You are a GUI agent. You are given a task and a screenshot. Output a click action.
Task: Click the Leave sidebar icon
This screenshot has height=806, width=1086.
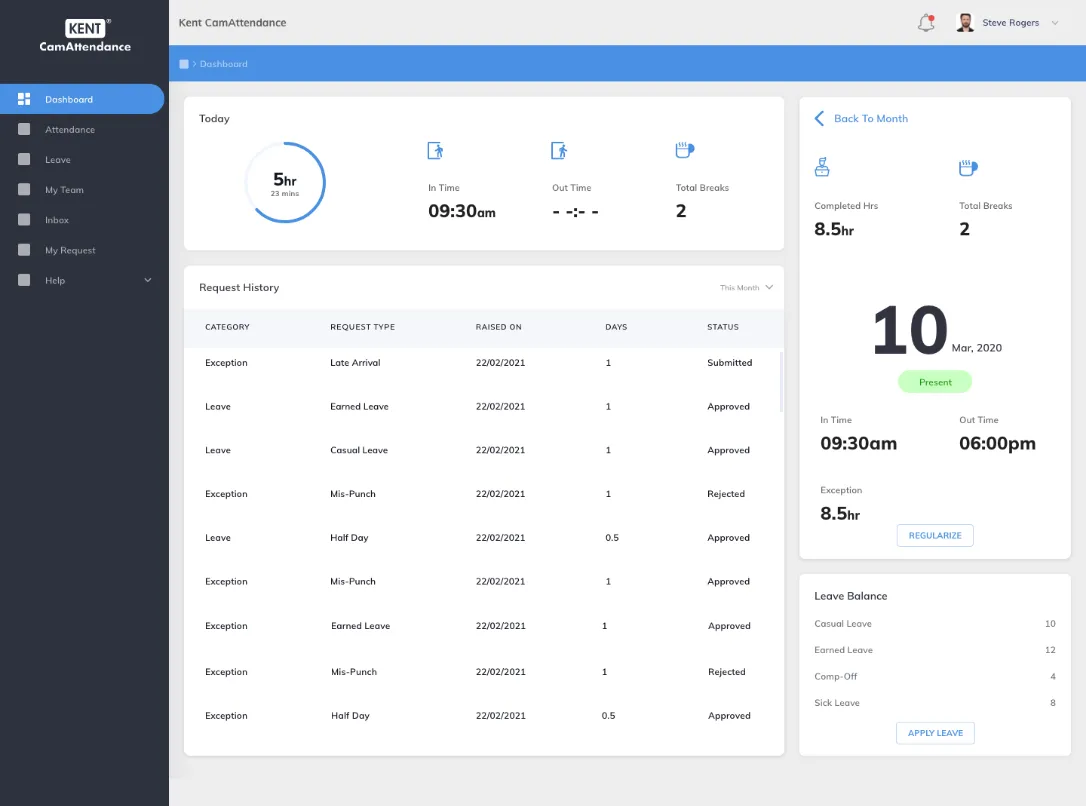pyautogui.click(x=24, y=159)
